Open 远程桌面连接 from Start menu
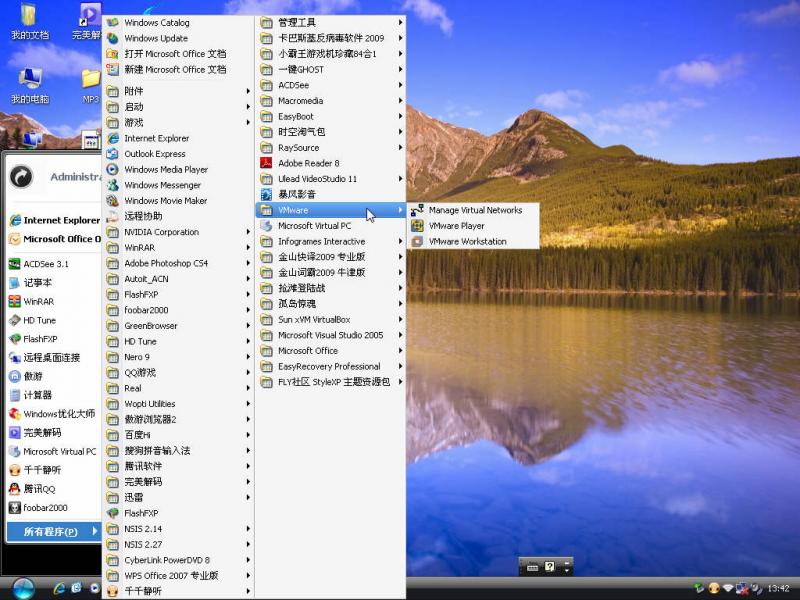This screenshot has width=800, height=600. pyautogui.click(x=55, y=358)
